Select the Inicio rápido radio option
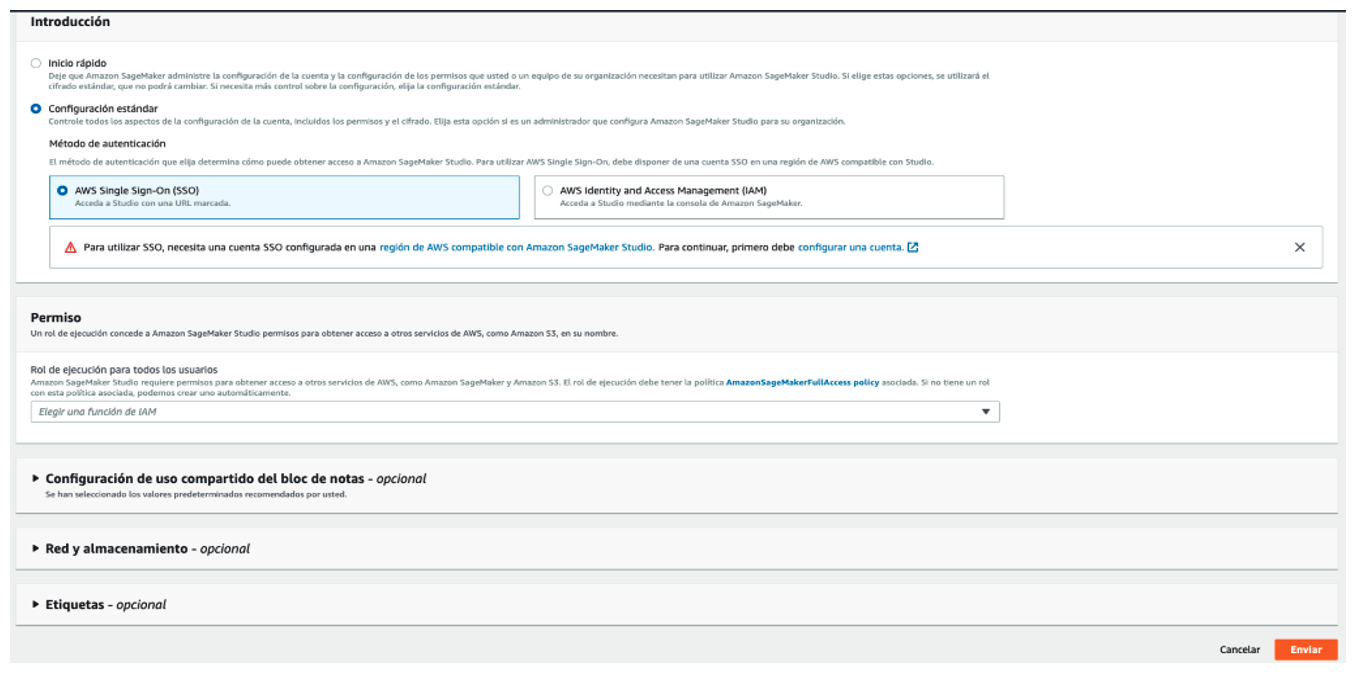This screenshot has width=1356, height=674. coord(36,63)
